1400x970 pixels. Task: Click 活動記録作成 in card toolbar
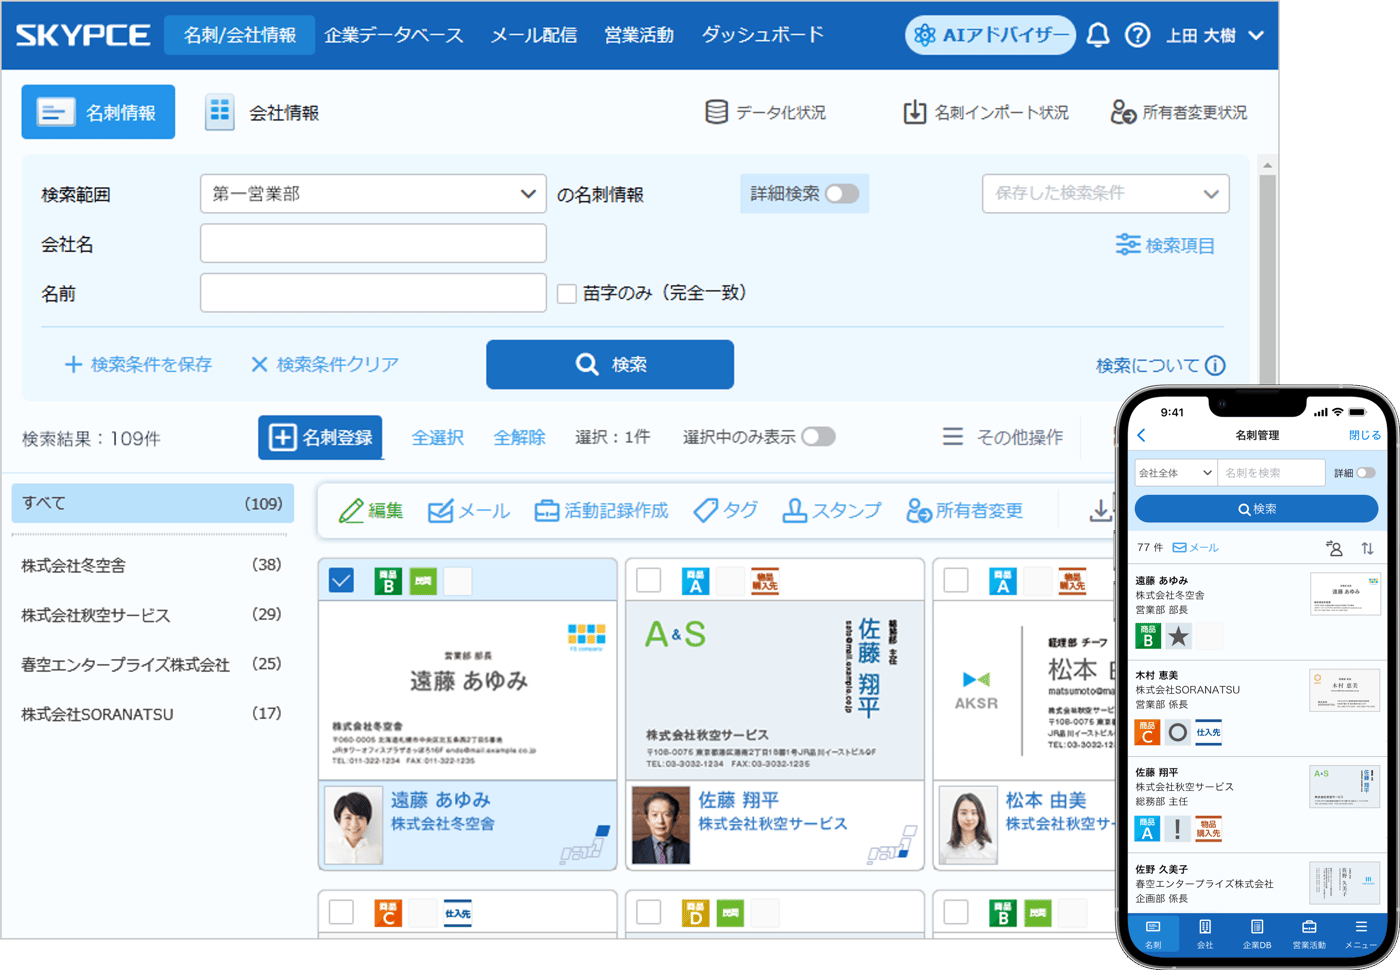[x=601, y=511]
